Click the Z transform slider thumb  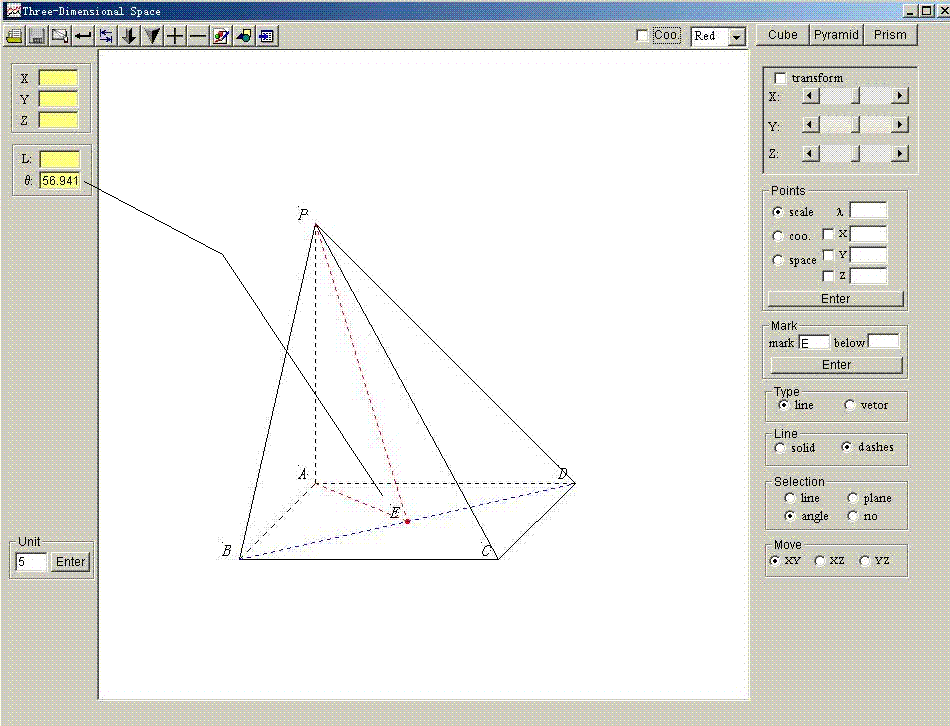(855, 153)
